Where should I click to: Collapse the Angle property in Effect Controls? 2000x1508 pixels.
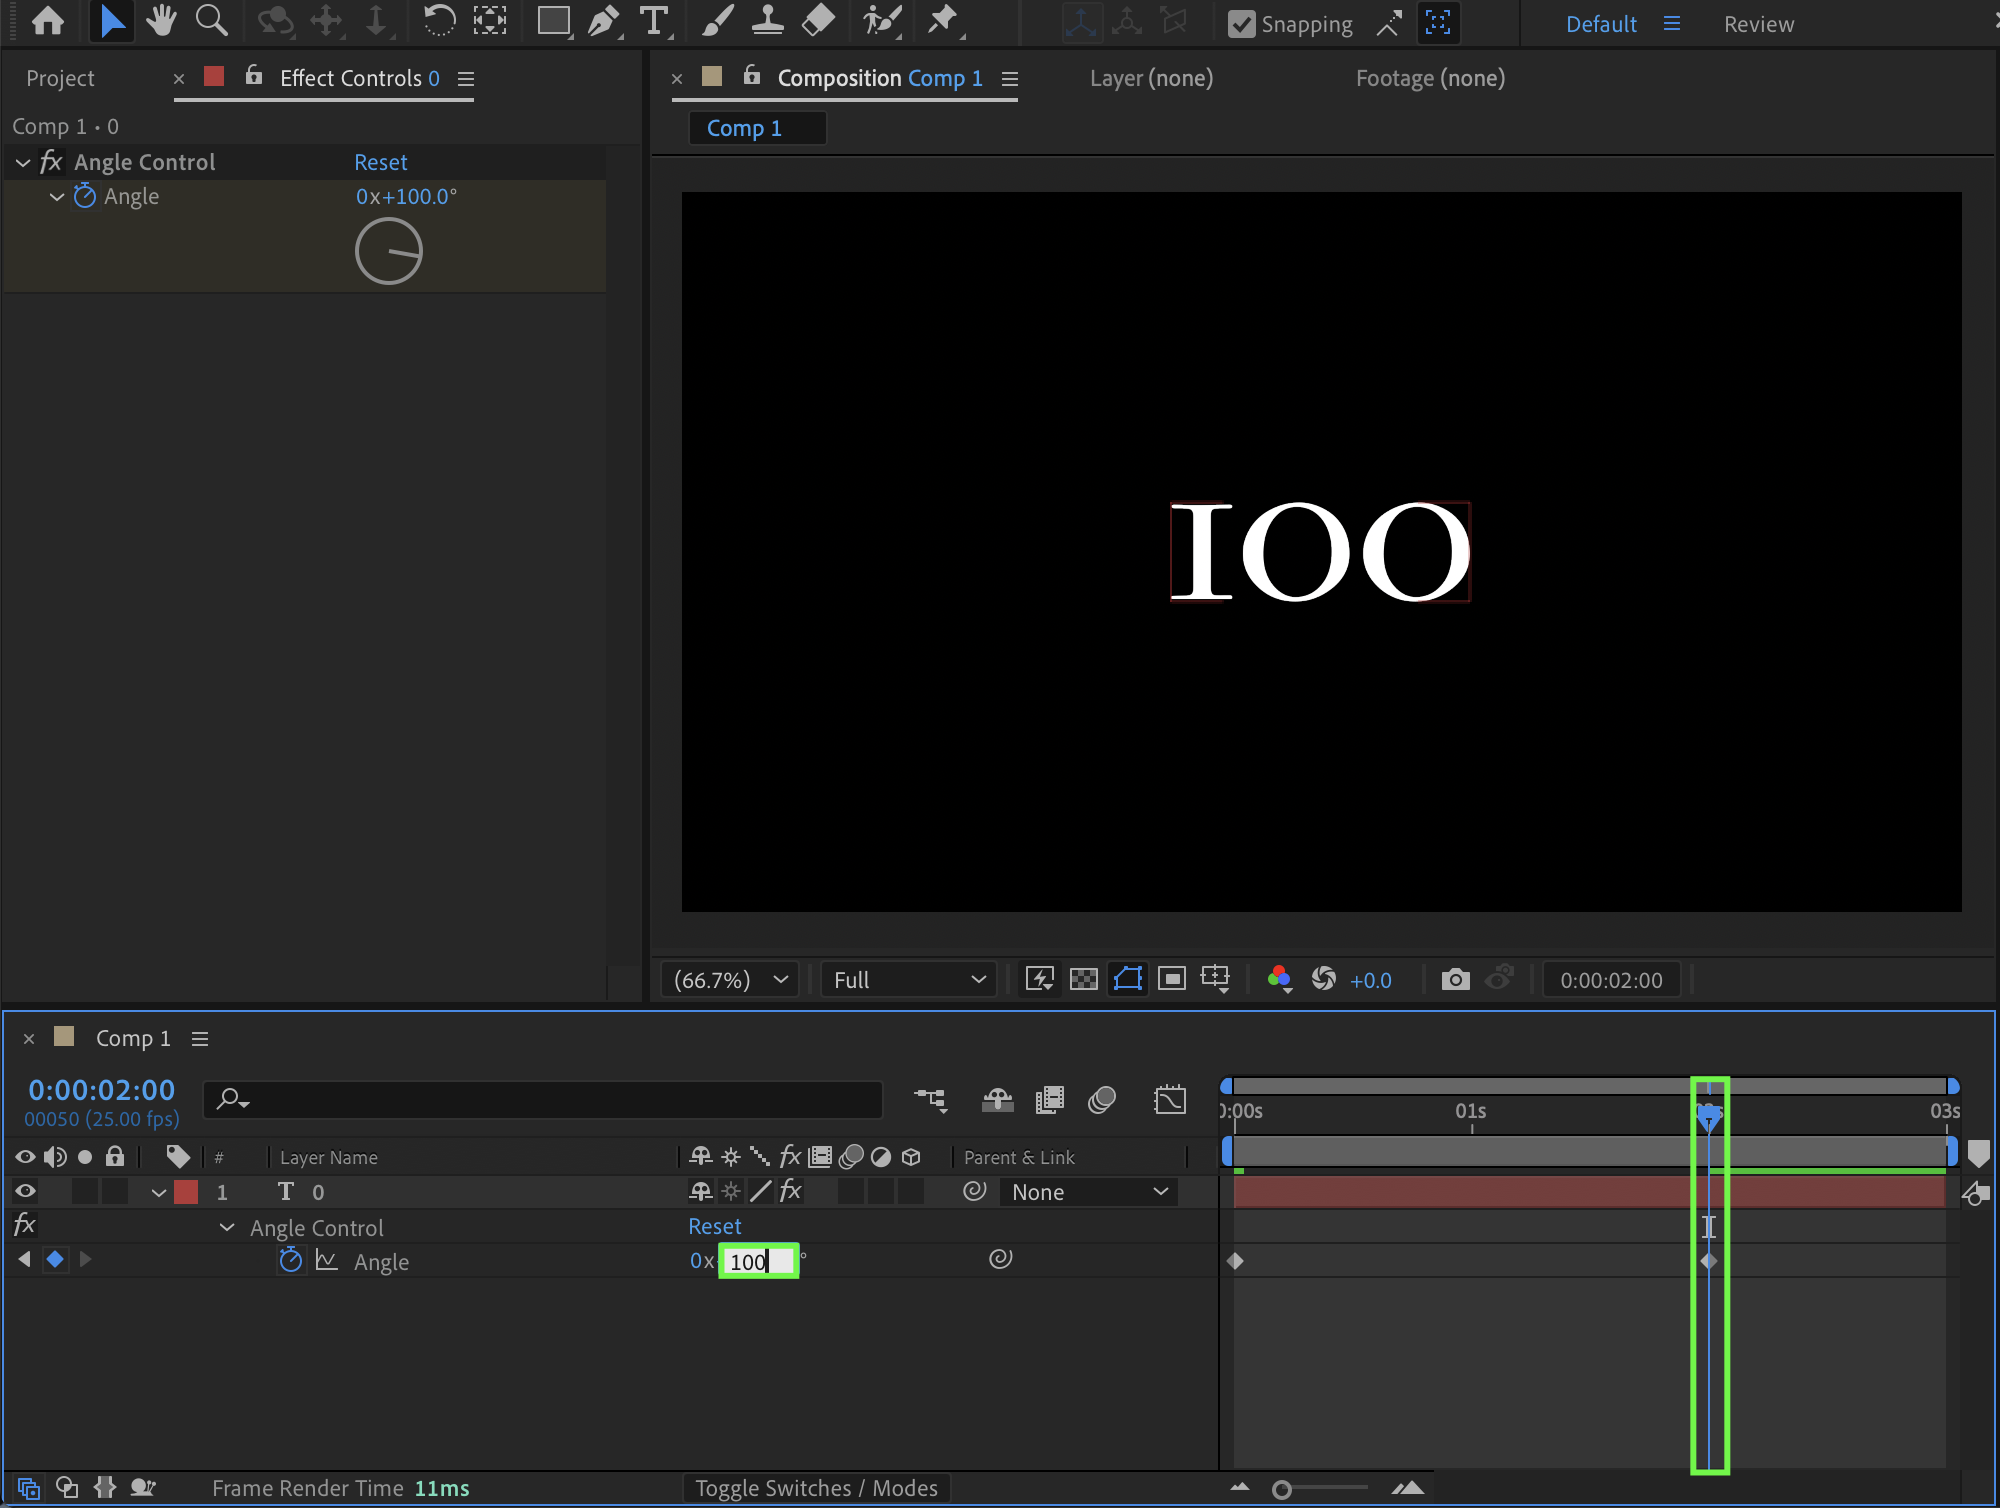pos(57,196)
